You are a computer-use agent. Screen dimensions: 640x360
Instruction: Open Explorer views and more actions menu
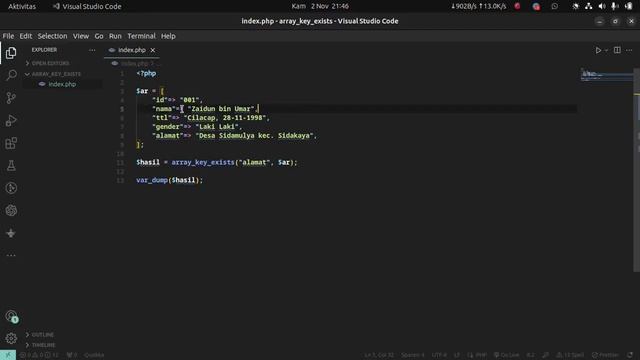click(x=92, y=50)
